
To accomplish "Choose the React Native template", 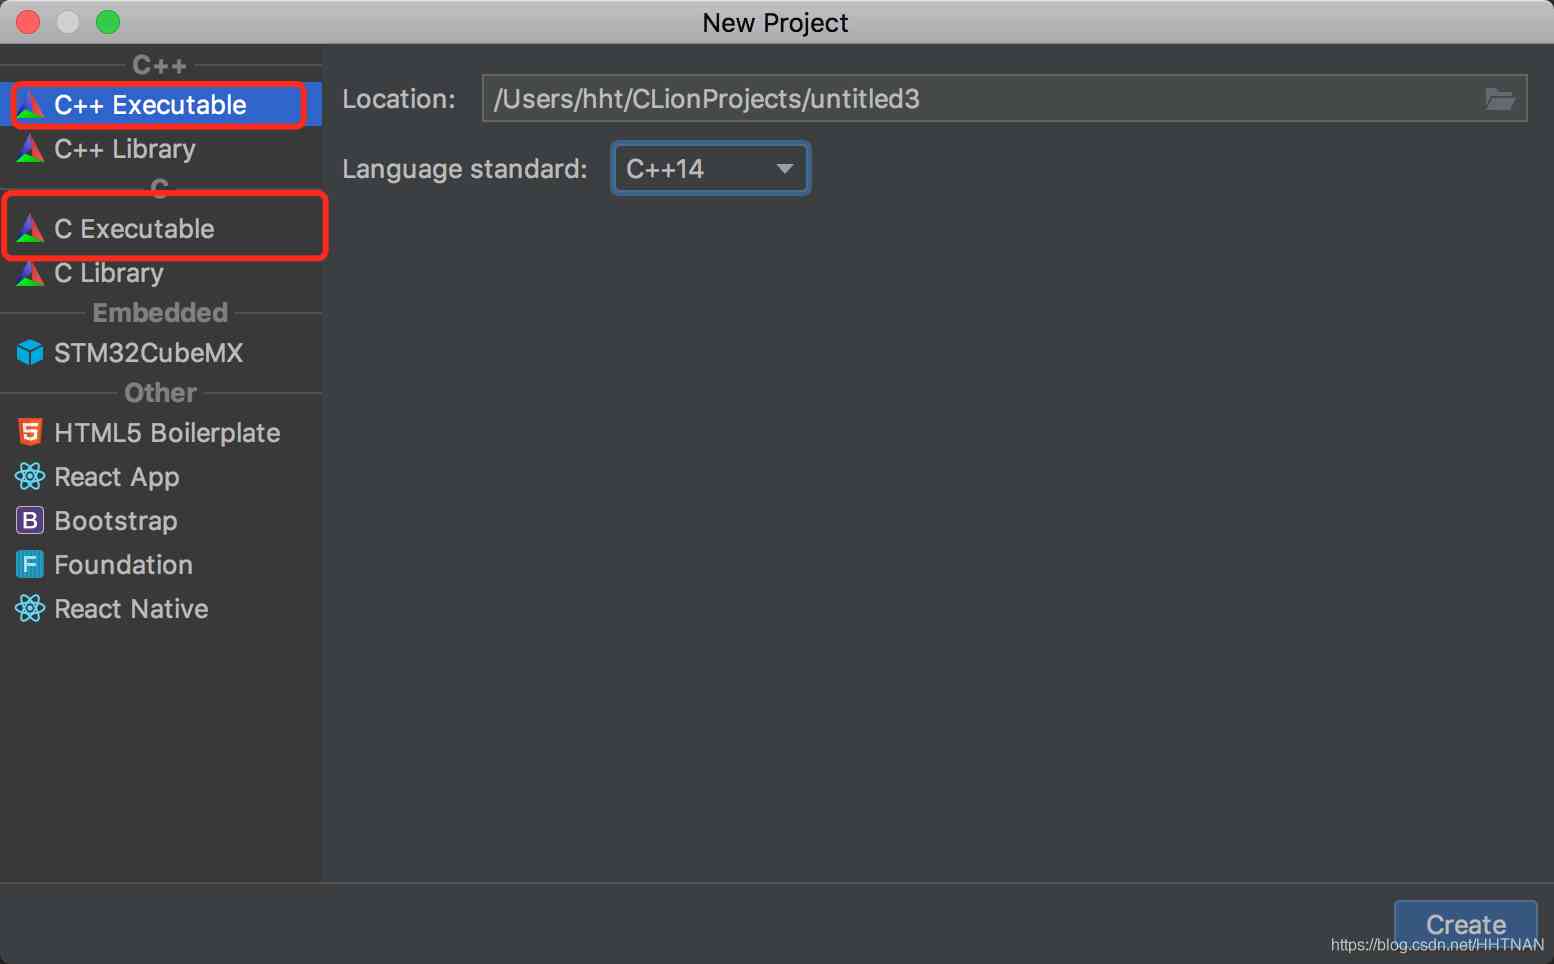I will 161,609.
